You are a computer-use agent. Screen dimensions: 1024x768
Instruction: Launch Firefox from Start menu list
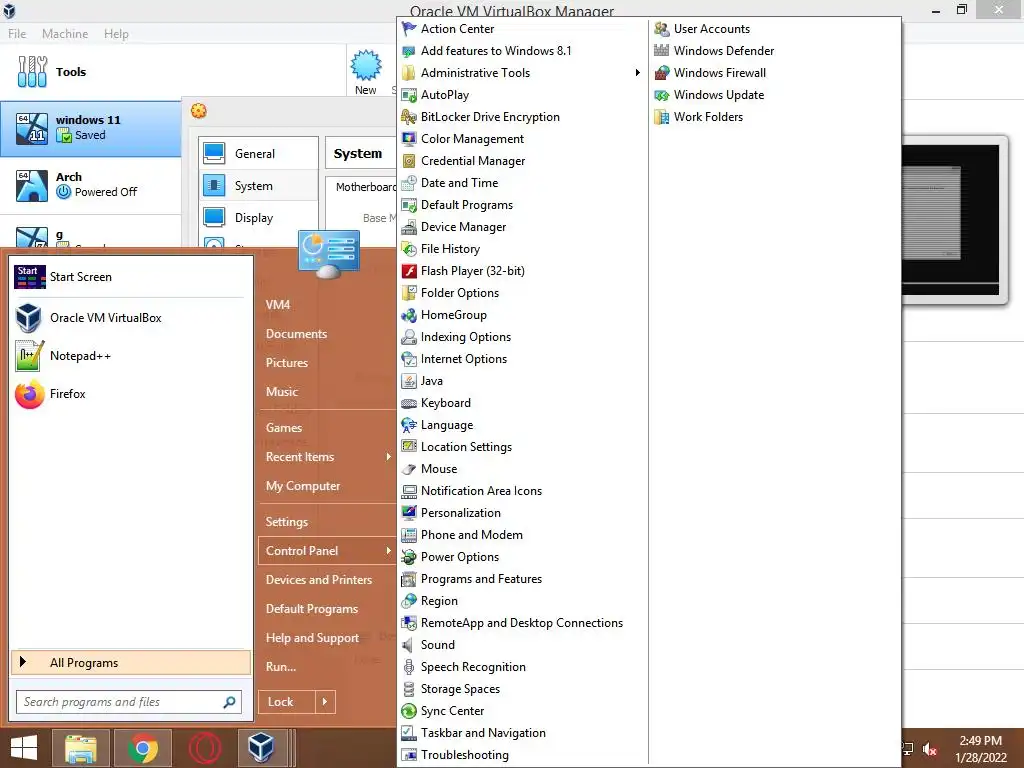pyautogui.click(x=129, y=394)
